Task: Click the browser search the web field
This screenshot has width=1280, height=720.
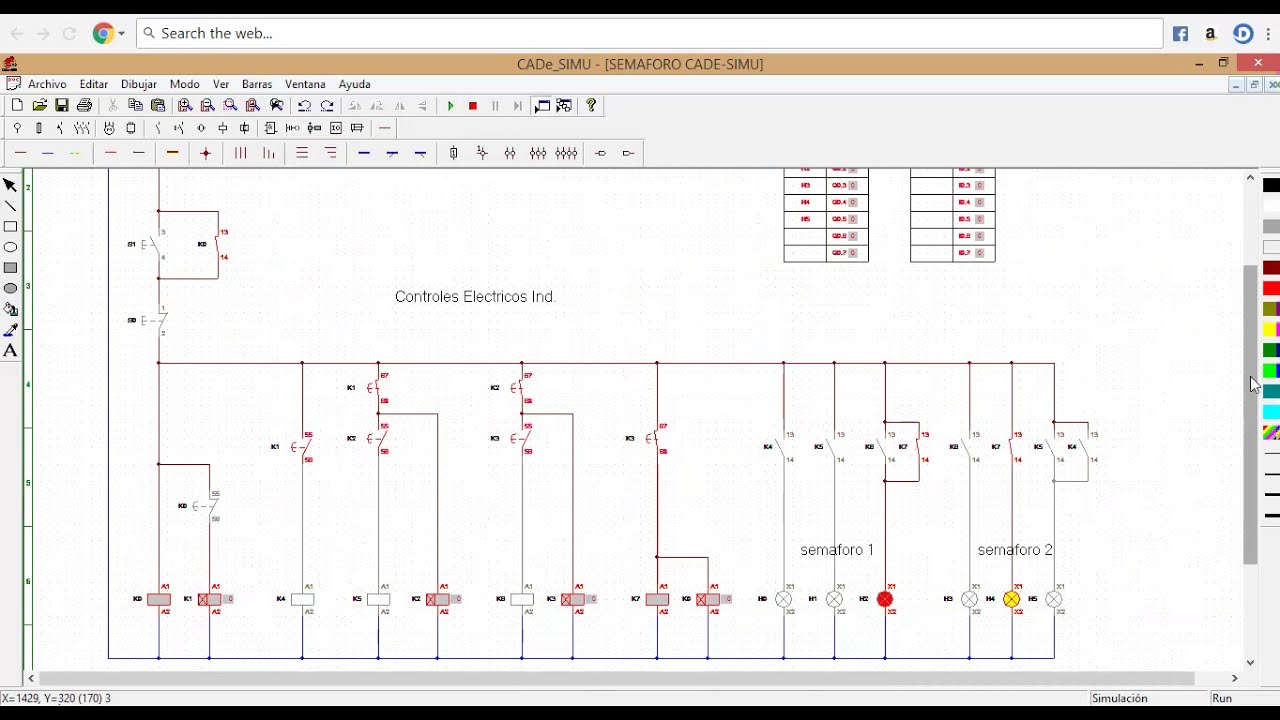Action: point(650,33)
